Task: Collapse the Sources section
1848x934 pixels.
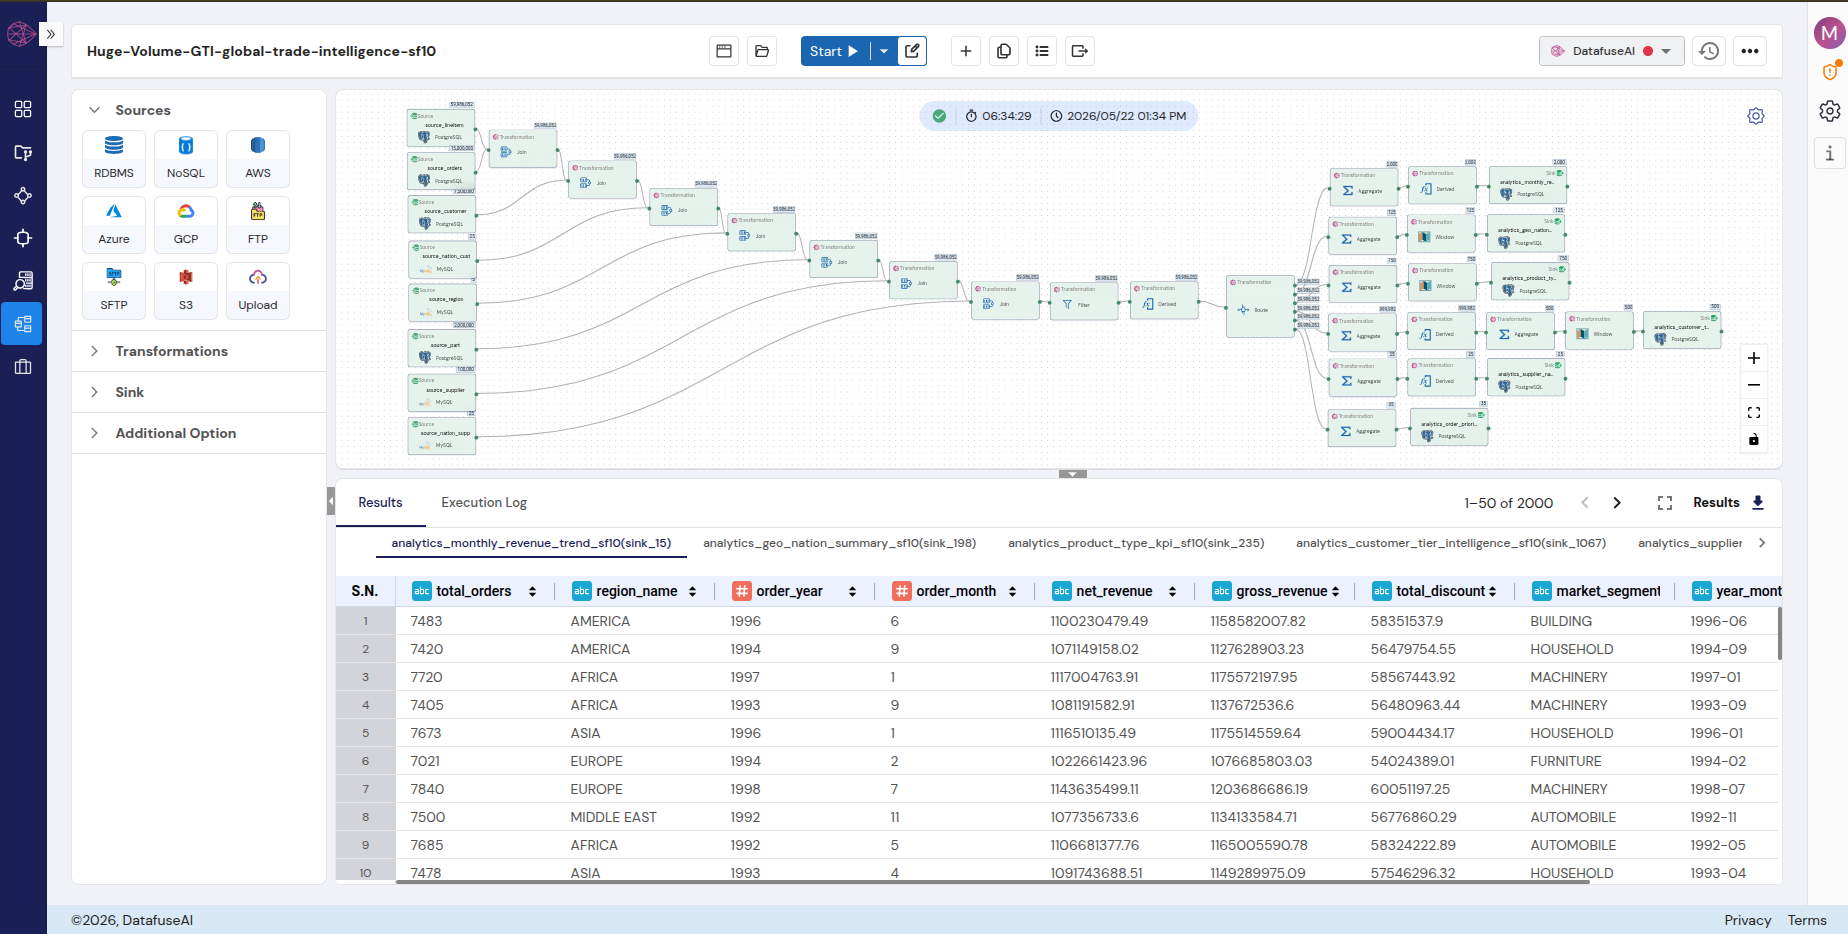Action: pos(95,110)
